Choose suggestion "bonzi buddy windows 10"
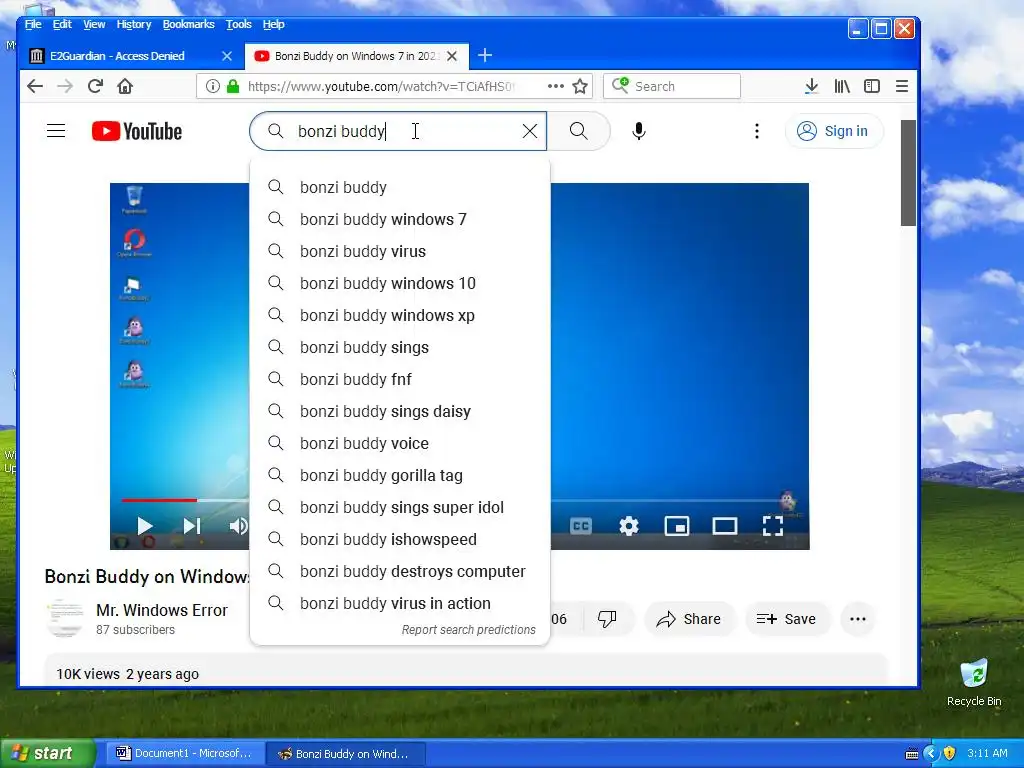Screen dimensions: 1024x768 click(x=400, y=283)
